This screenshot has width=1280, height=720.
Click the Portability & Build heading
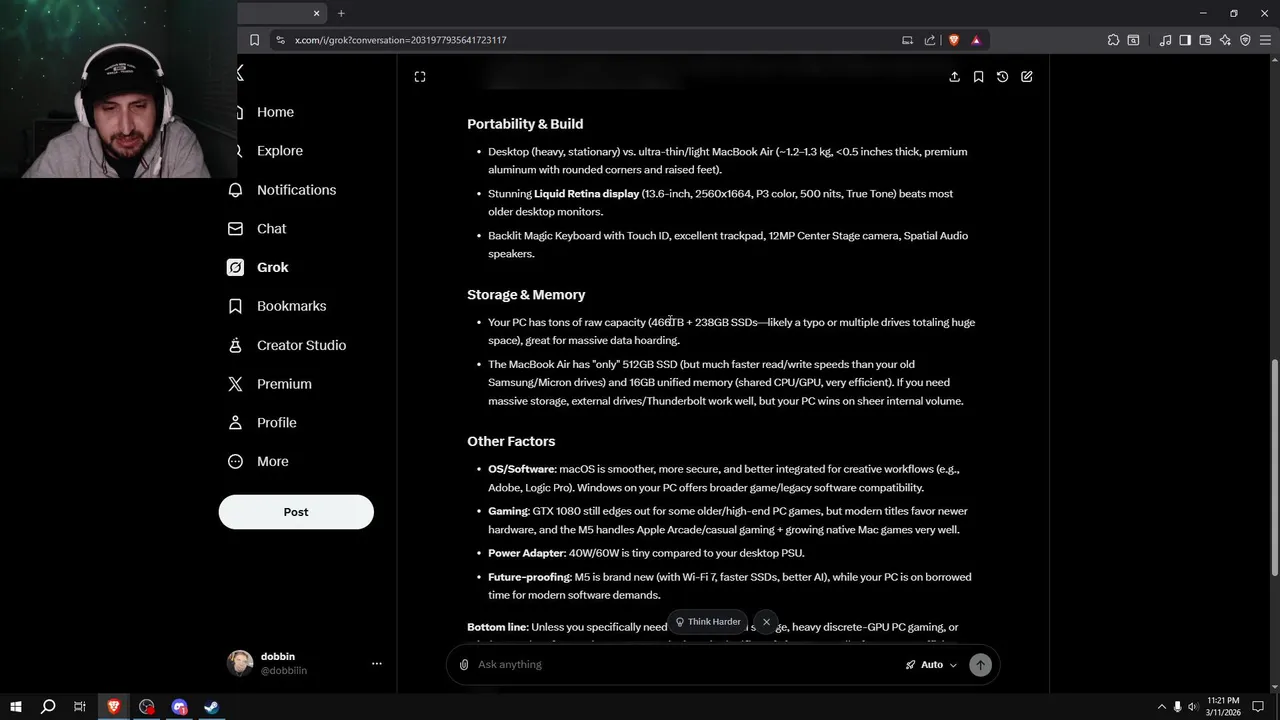525,124
